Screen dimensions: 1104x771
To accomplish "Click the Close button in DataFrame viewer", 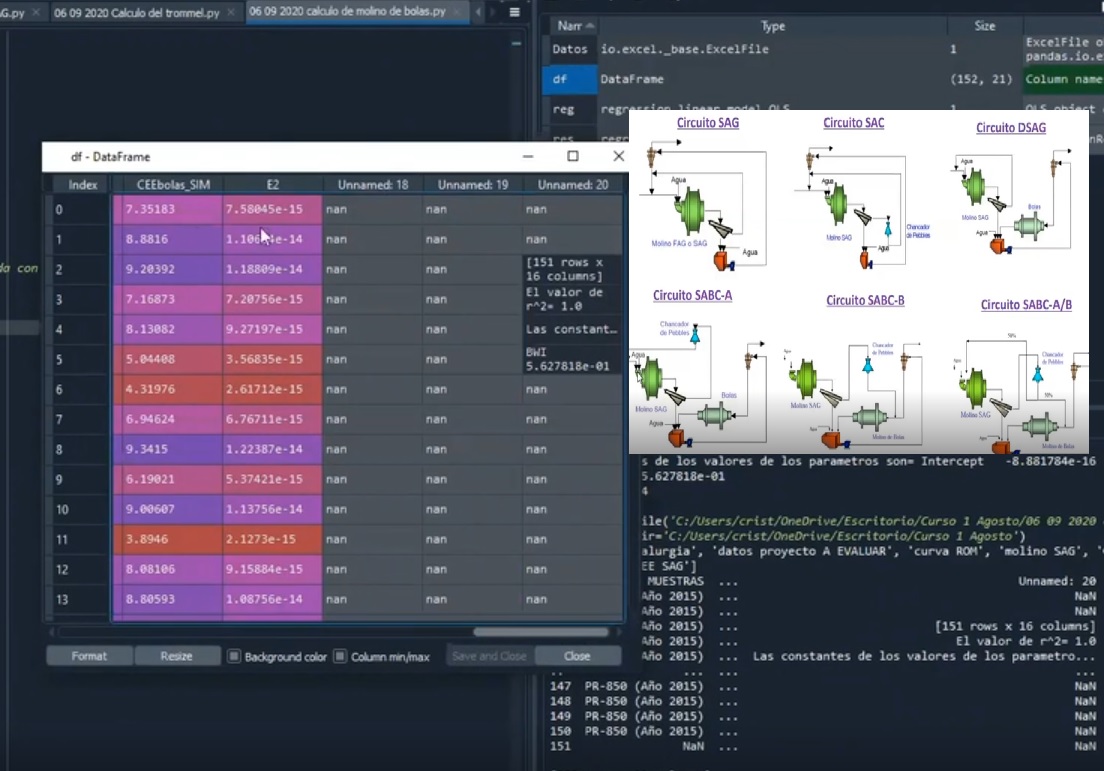I will 577,656.
